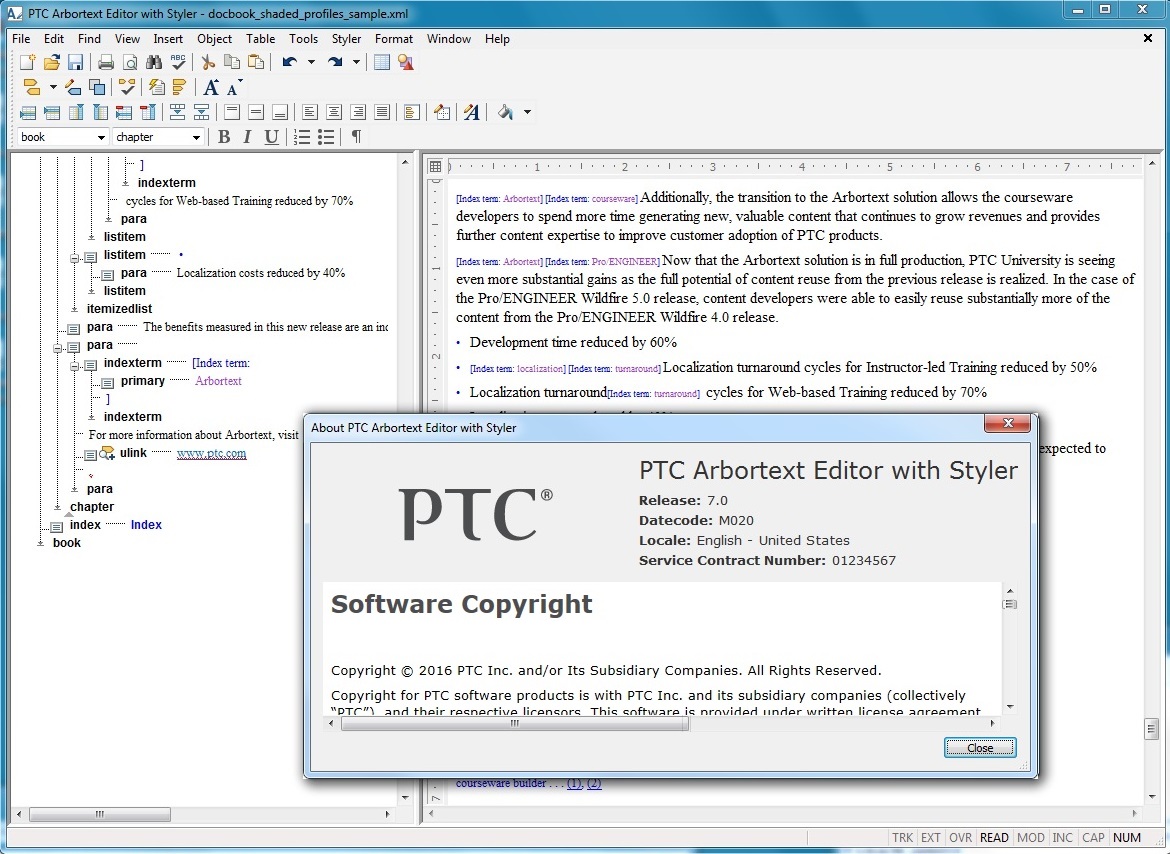
Task: Click the Paste clipboard icon
Action: (x=256, y=63)
